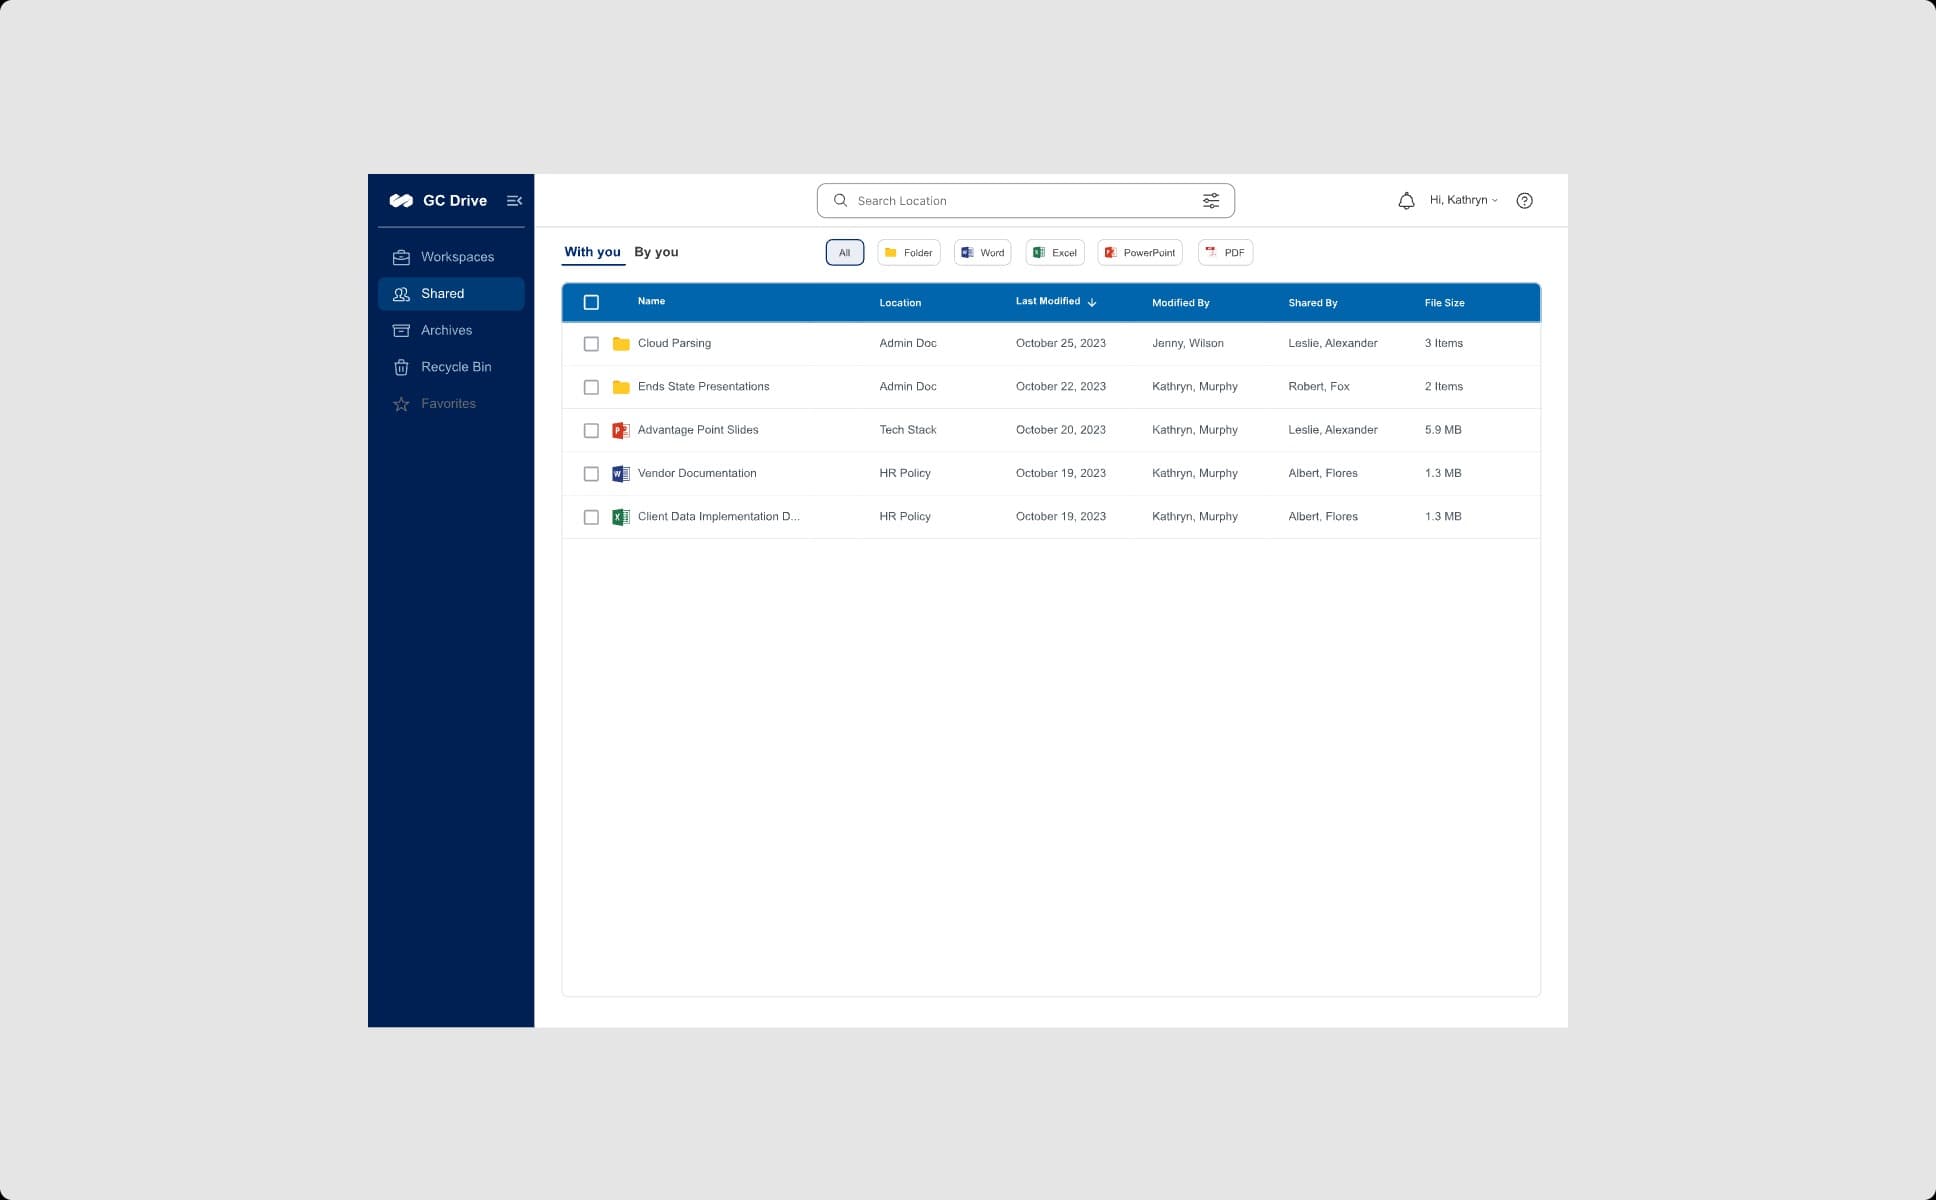Click Advantage Point Slides PowerPoint icon
The image size is (1936, 1200).
pyautogui.click(x=621, y=431)
